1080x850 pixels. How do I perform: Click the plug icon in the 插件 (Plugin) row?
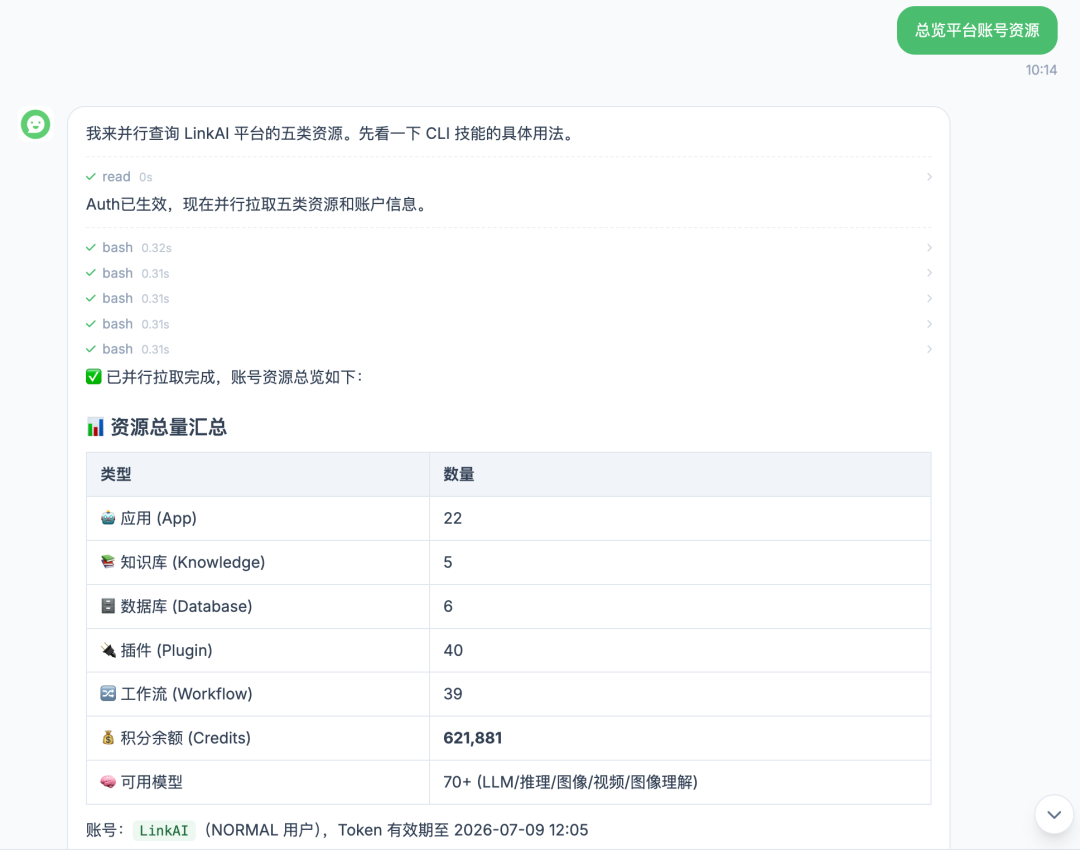pos(108,650)
